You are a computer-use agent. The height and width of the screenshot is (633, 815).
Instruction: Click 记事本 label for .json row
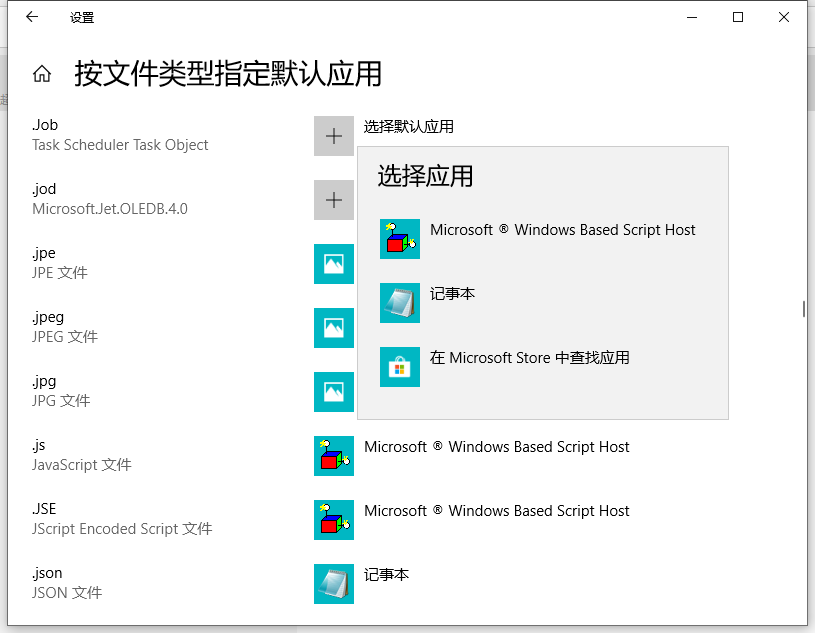386,575
